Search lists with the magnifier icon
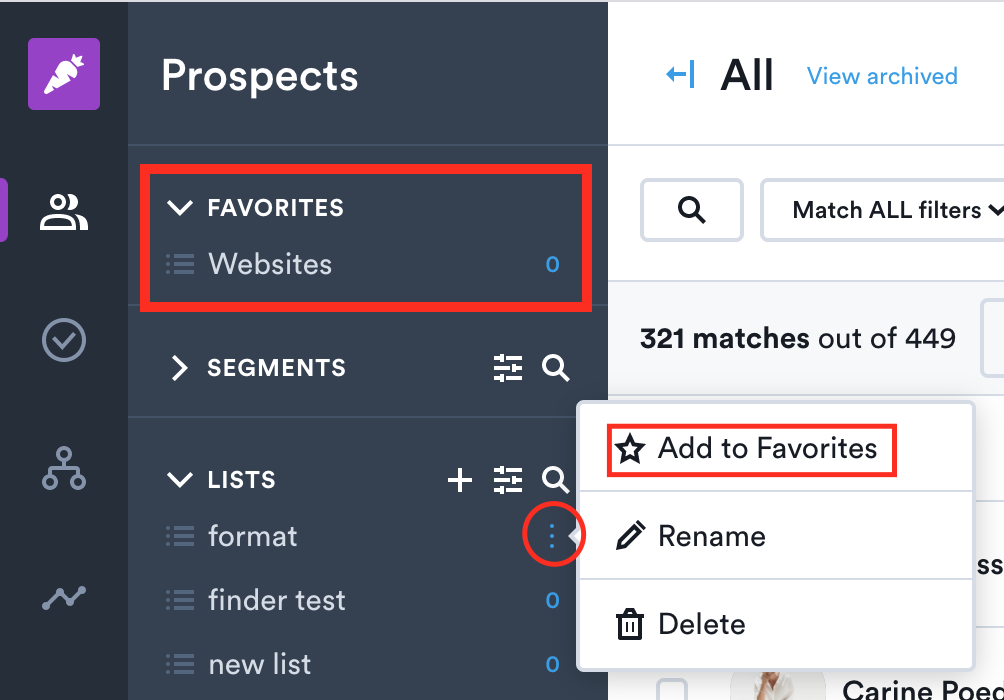Screen dimensions: 1004x700 click(x=555, y=480)
